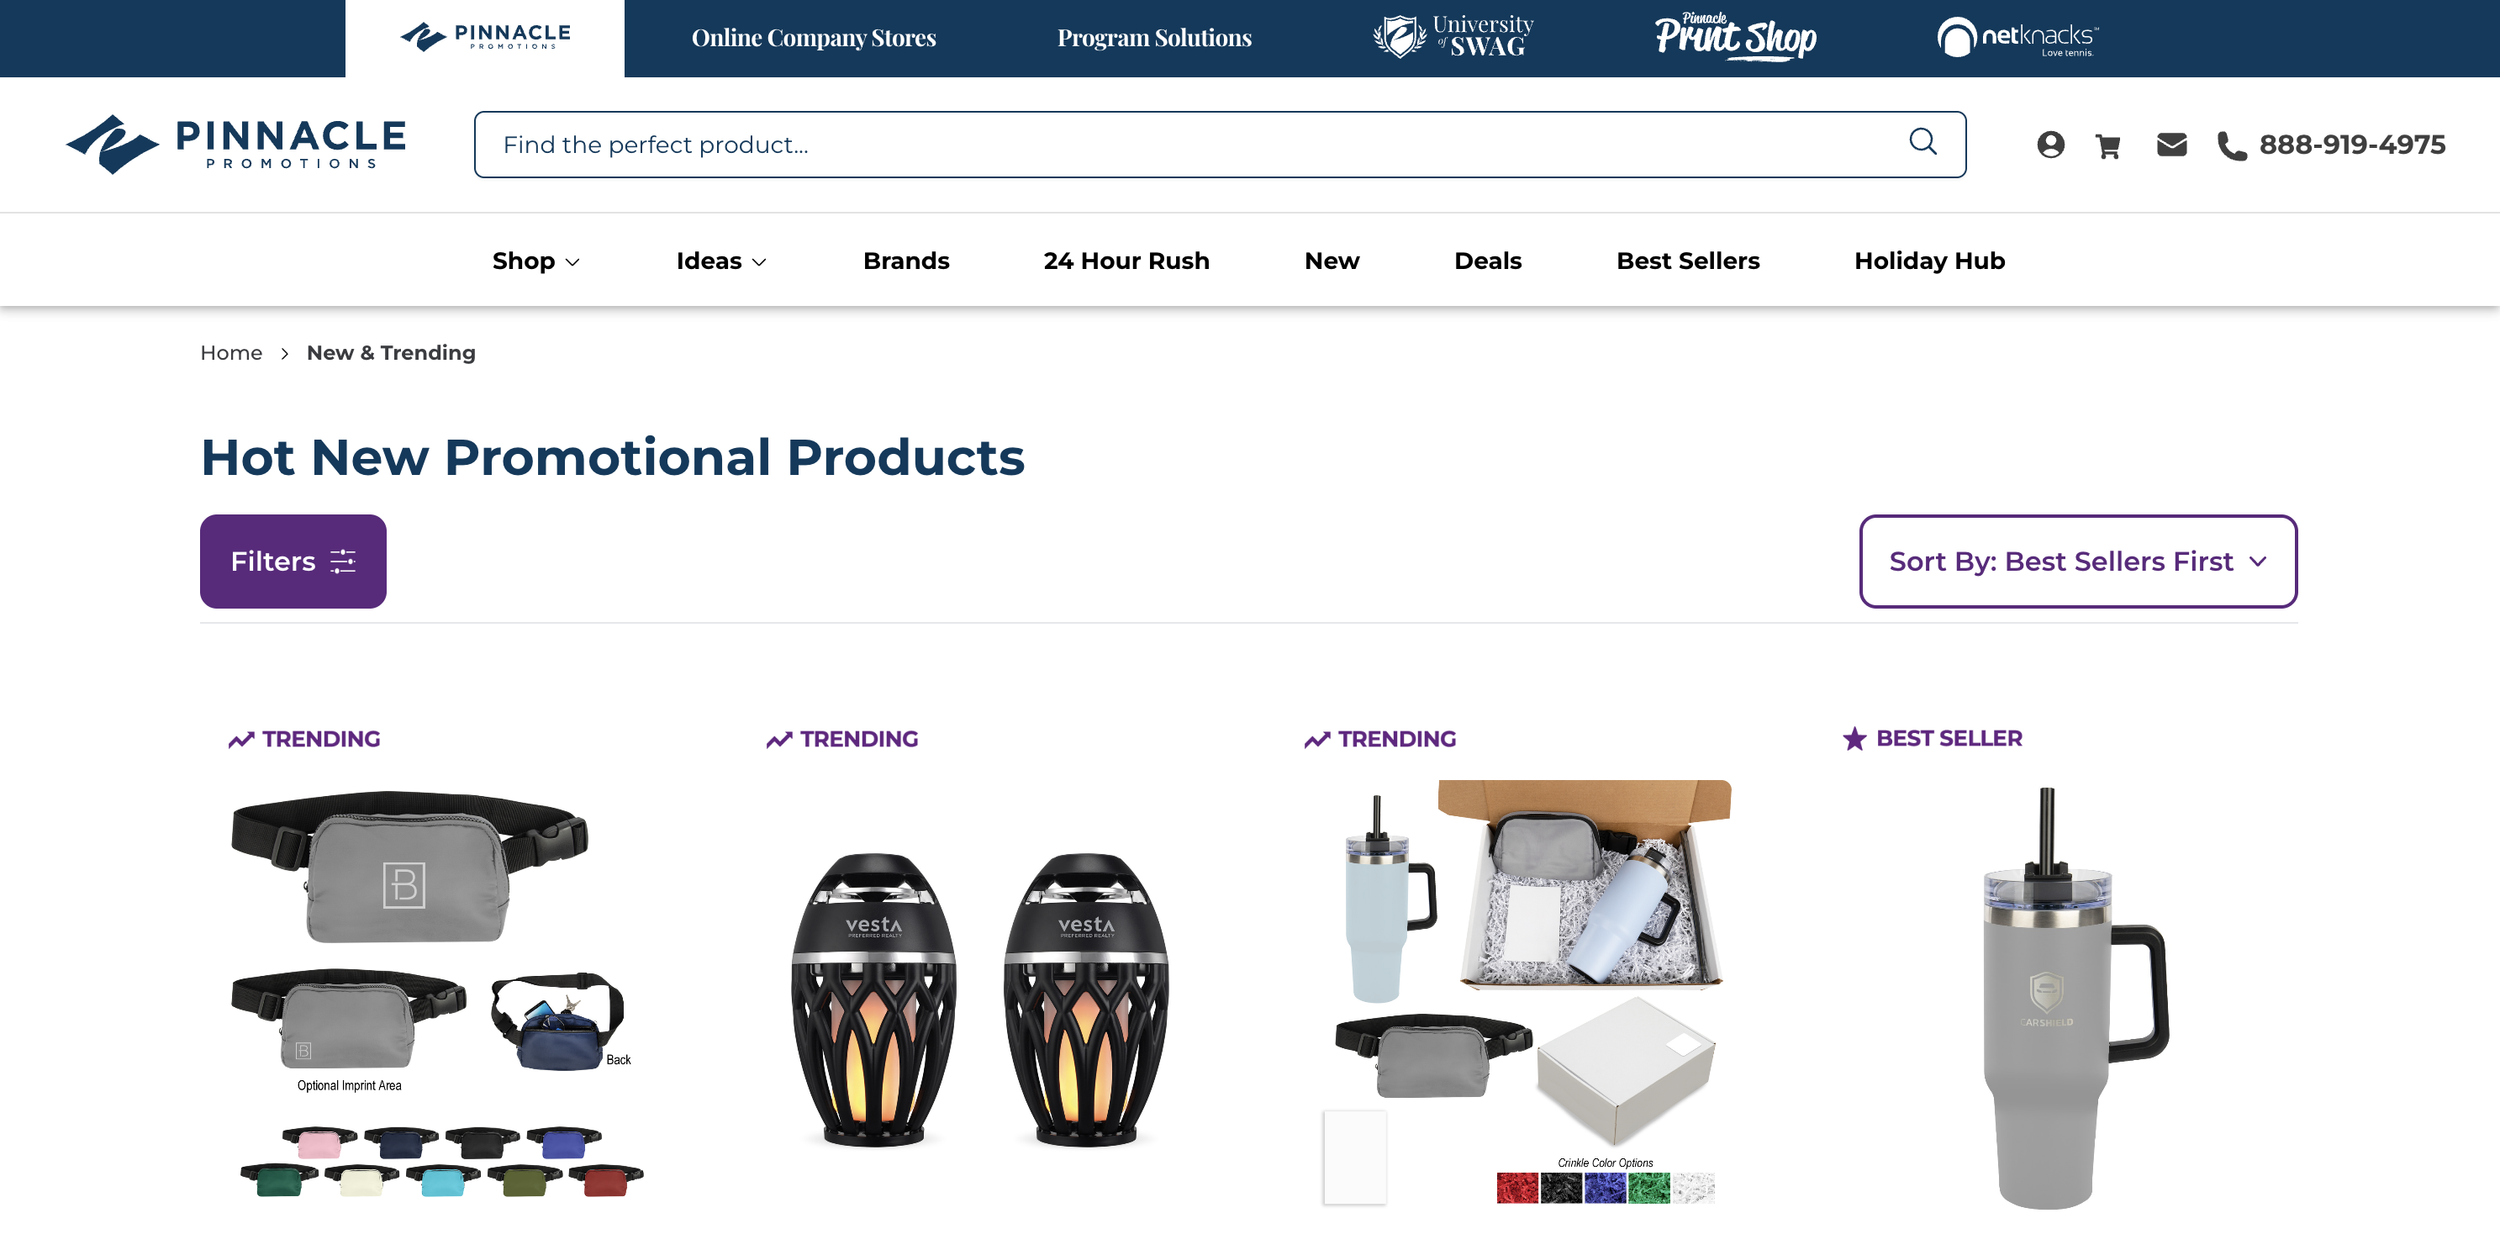Viewport: 2500px width, 1234px height.
Task: Click the search magnifier icon
Action: click(1922, 142)
